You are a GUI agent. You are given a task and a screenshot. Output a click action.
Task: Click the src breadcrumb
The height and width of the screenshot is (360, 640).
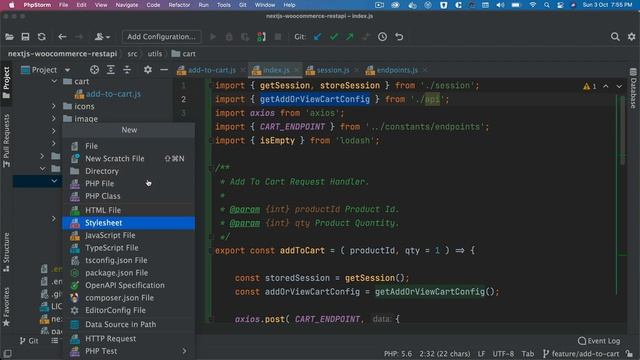click(x=132, y=54)
